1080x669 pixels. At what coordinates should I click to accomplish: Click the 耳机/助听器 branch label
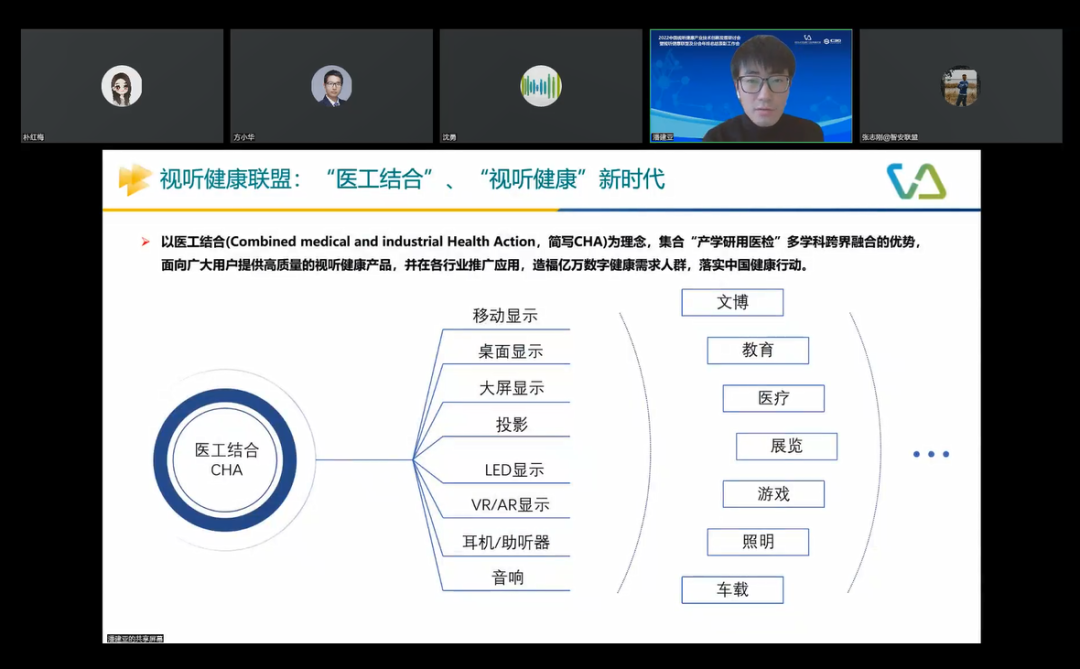(506, 543)
